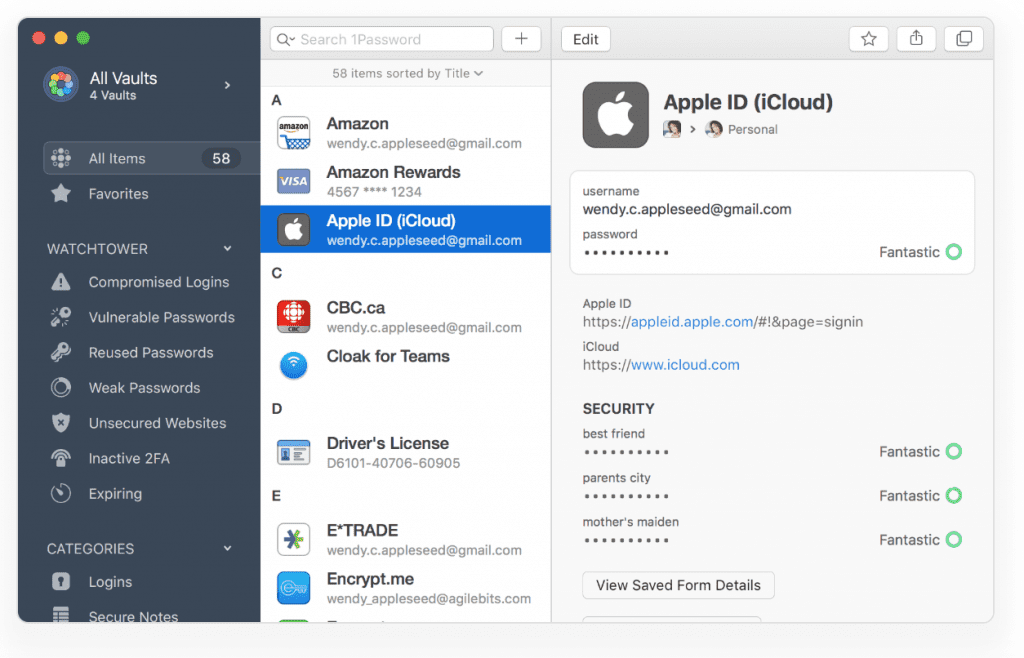The height and width of the screenshot is (658, 1024).
Task: Select the CBC.ca logo entry
Action: coord(293,317)
